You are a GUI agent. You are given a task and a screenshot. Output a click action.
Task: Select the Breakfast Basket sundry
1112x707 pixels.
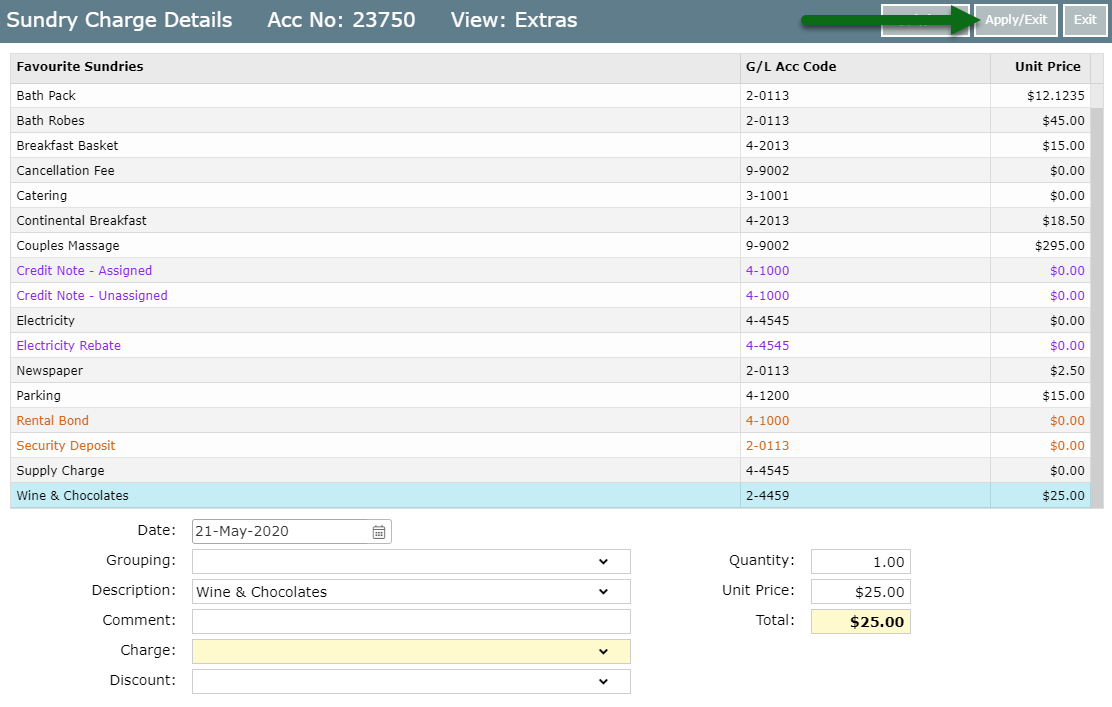[x=550, y=145]
